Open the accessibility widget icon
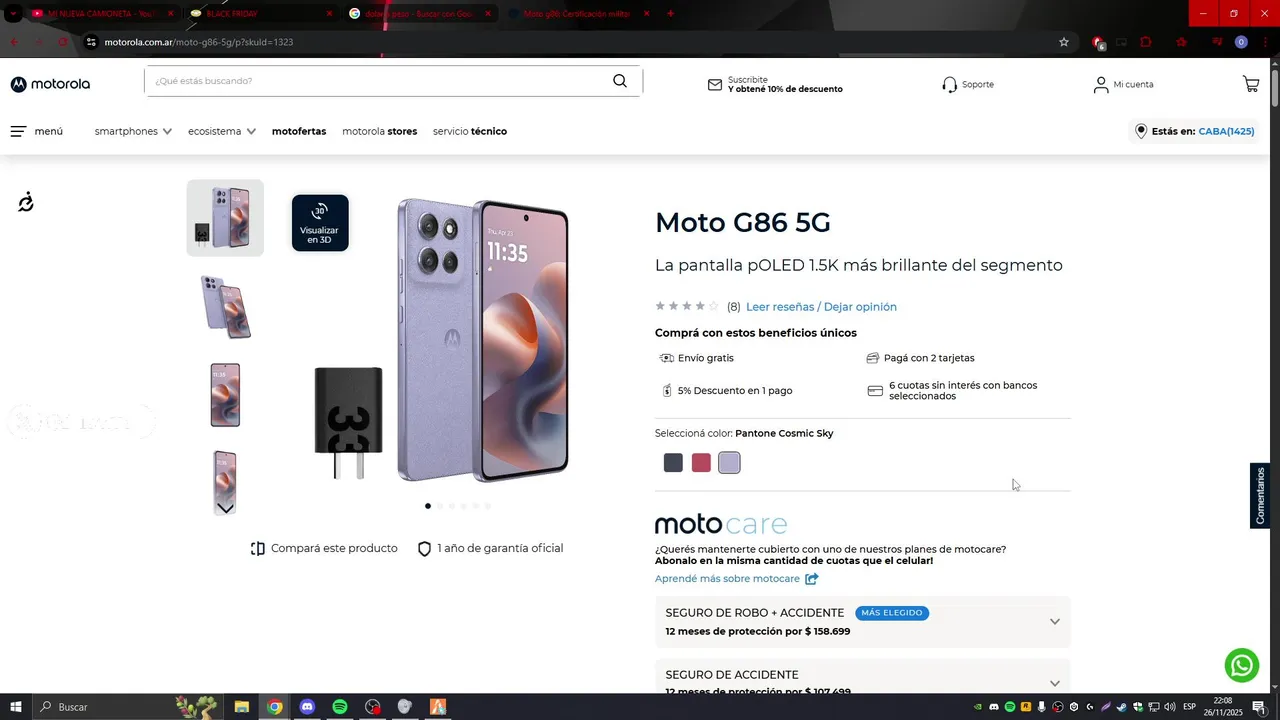1280x720 pixels. 26,202
